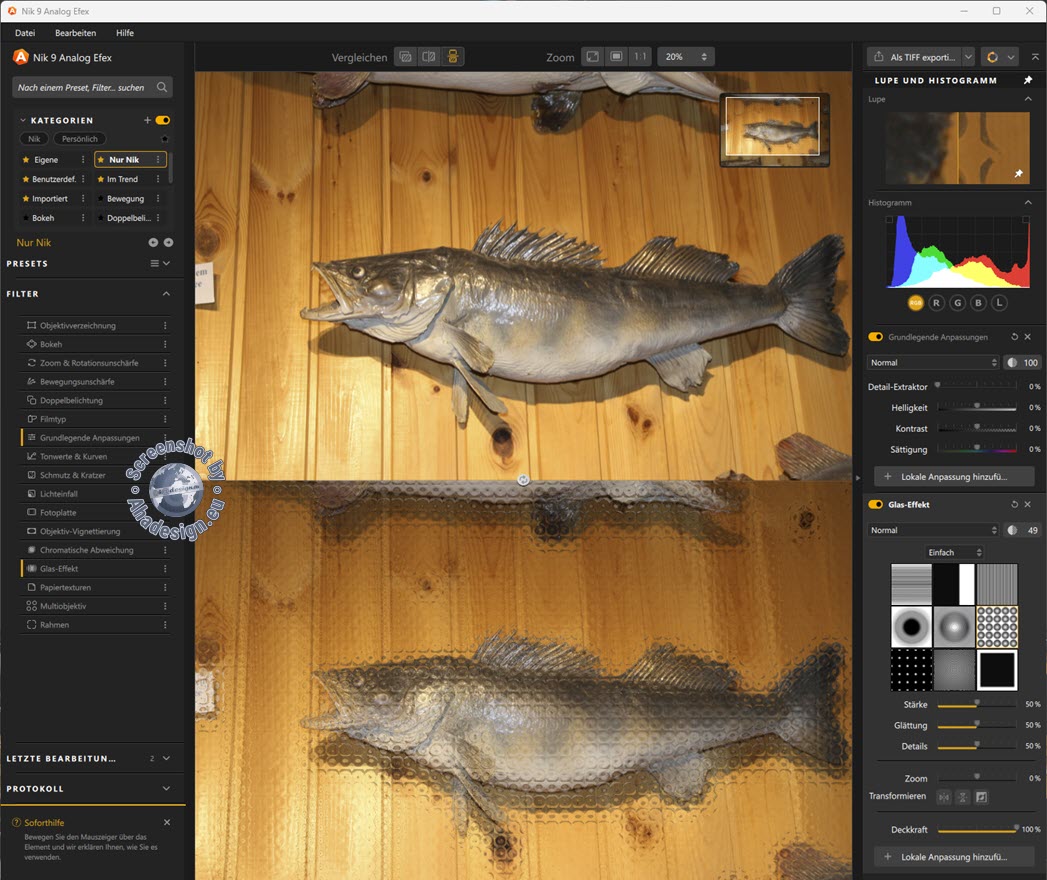Open the Datei menu
This screenshot has width=1047, height=880.
(x=25, y=33)
